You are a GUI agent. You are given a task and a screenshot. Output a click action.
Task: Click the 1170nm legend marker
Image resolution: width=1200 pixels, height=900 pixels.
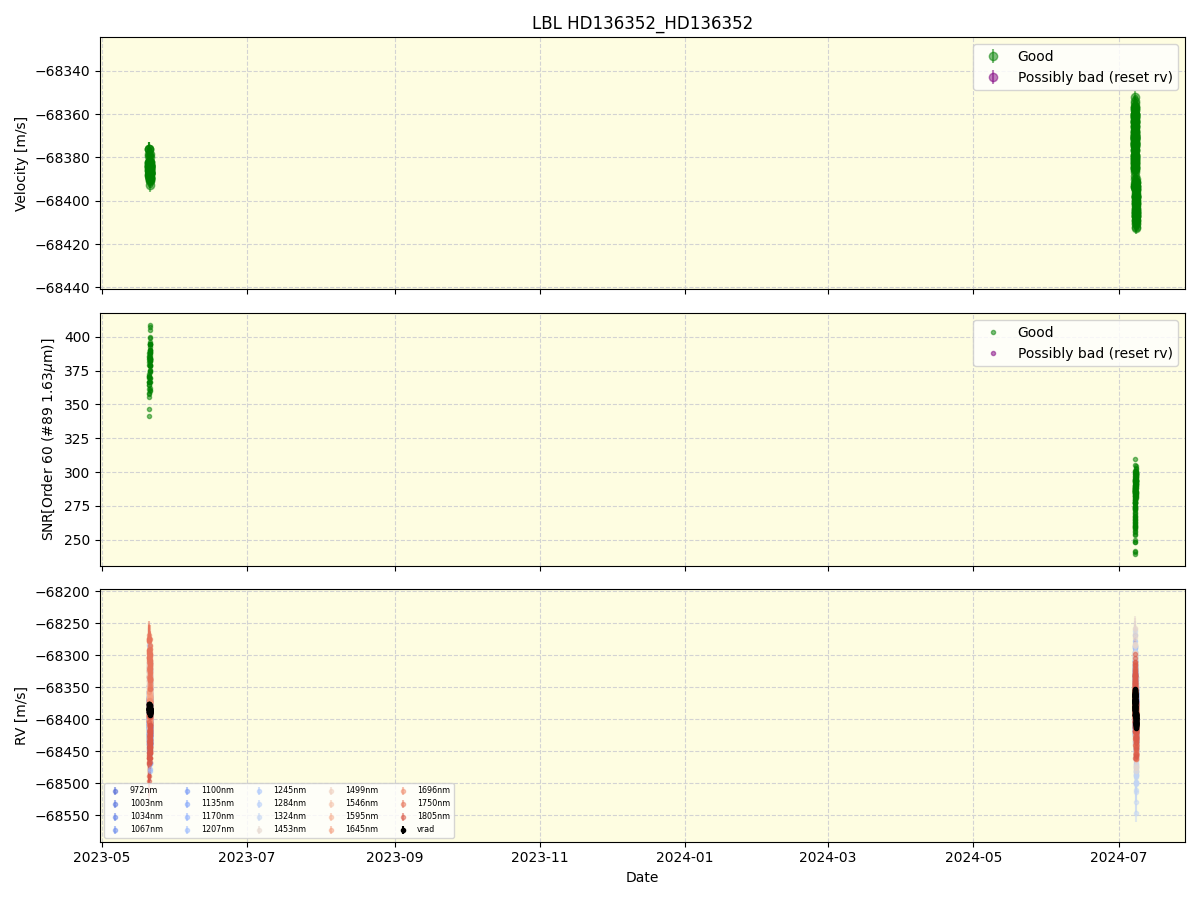(x=187, y=817)
